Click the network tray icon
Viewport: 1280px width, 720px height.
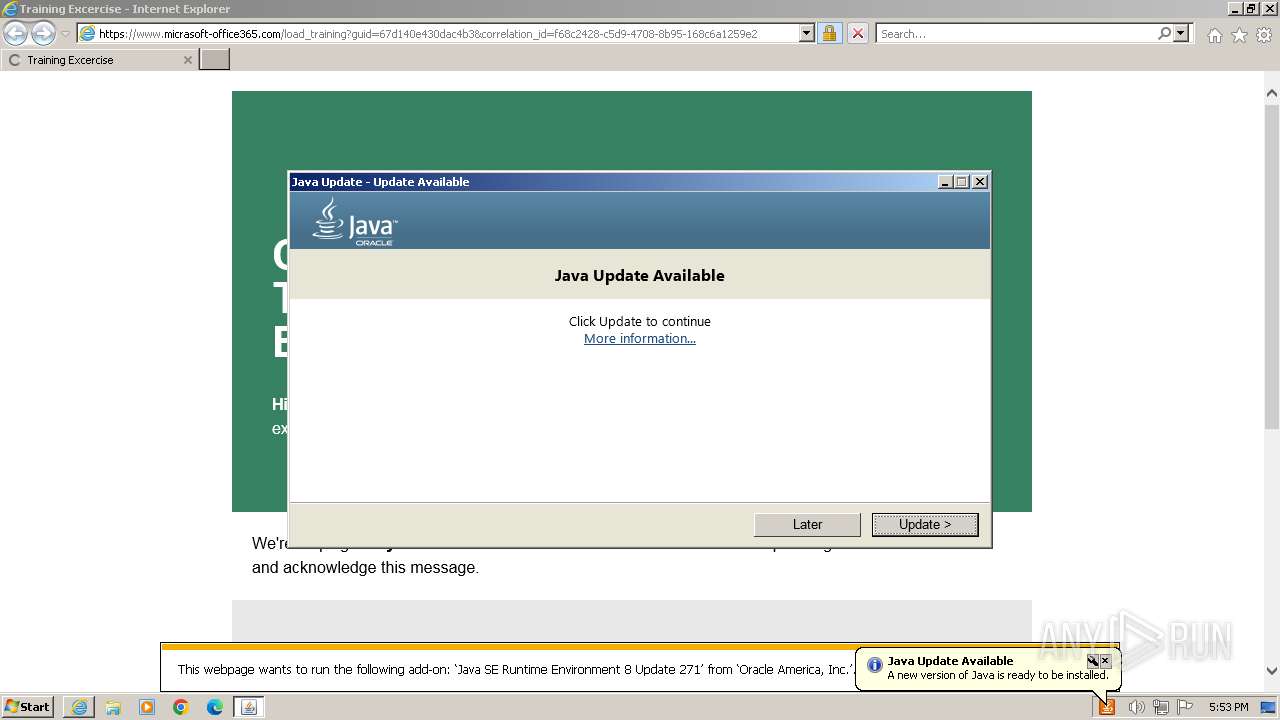tap(1160, 707)
